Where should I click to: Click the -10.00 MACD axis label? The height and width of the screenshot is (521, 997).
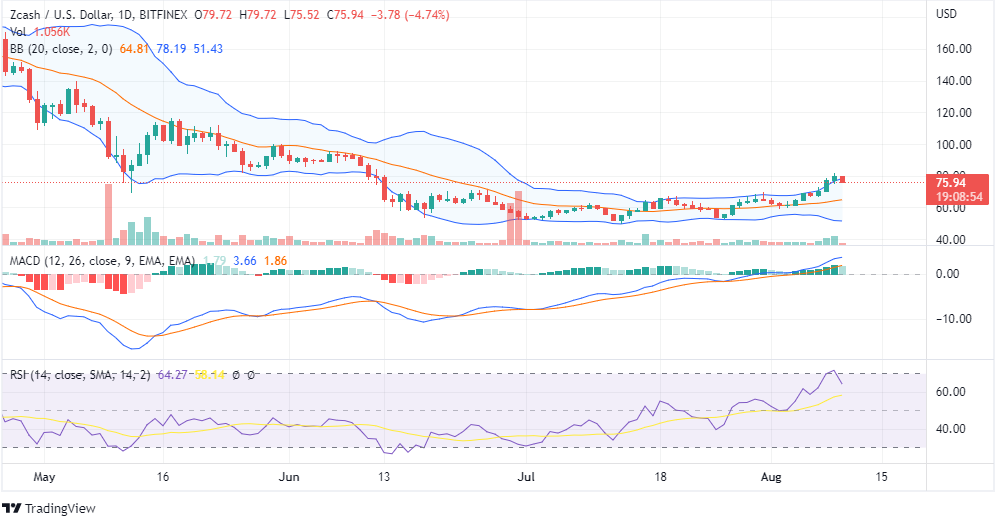(953, 319)
